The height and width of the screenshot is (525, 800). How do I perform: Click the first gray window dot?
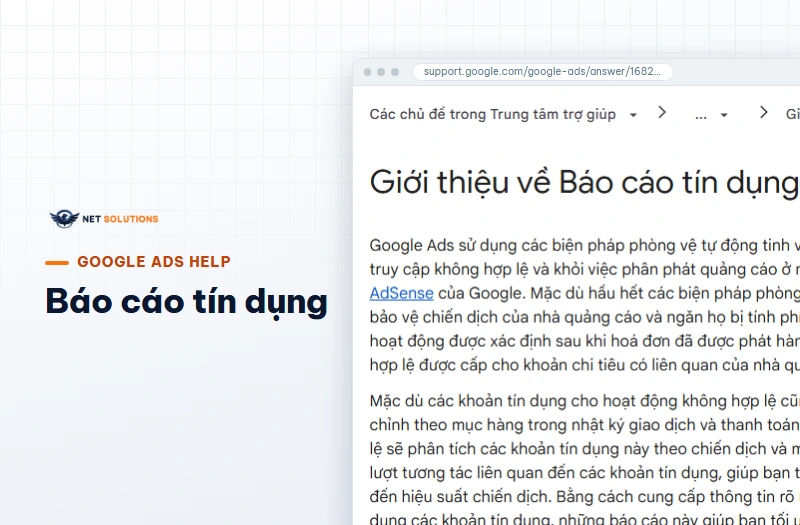[x=367, y=72]
